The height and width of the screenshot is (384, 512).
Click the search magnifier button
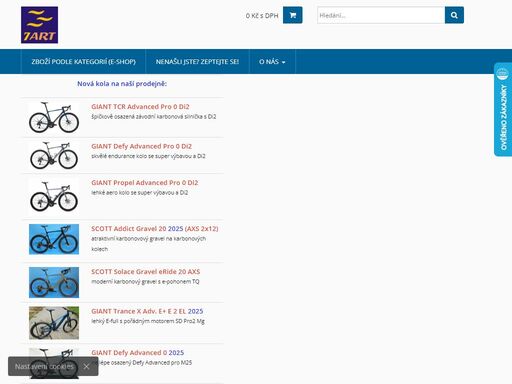[454, 15]
